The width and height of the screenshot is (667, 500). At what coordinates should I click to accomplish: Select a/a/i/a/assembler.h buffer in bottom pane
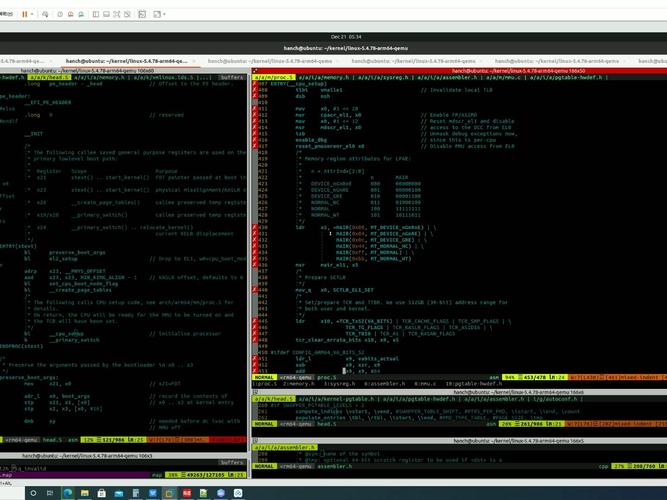click(x=285, y=448)
